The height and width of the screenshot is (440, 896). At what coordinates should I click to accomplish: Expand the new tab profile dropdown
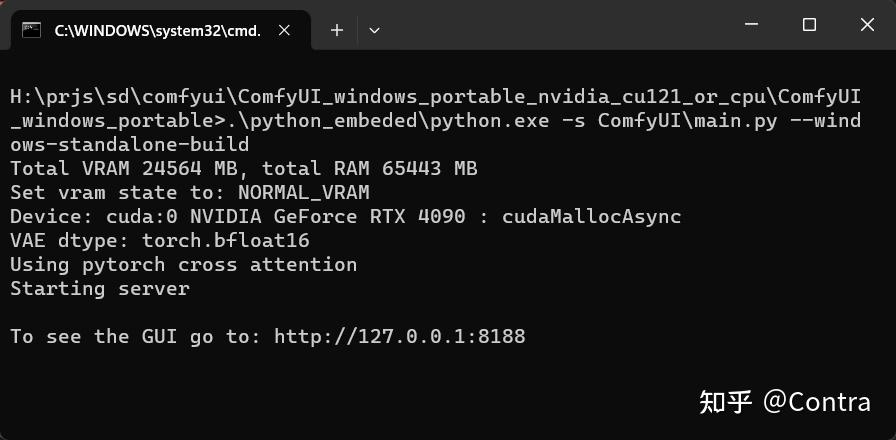pos(374,30)
